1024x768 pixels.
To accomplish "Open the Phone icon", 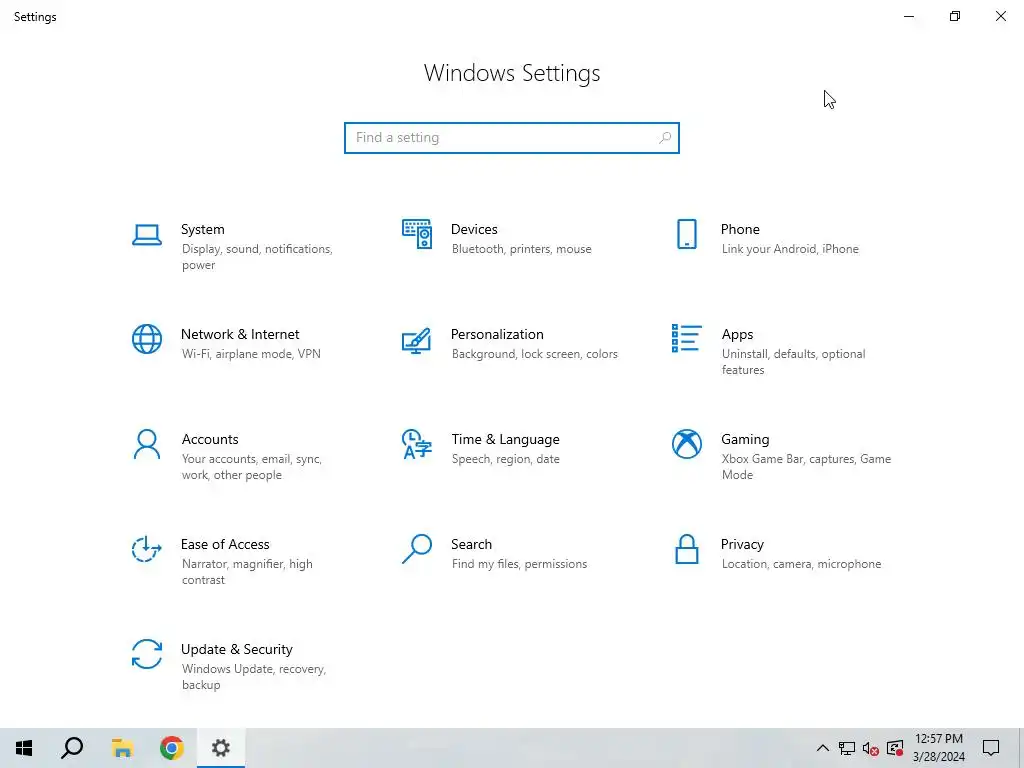I will point(686,234).
